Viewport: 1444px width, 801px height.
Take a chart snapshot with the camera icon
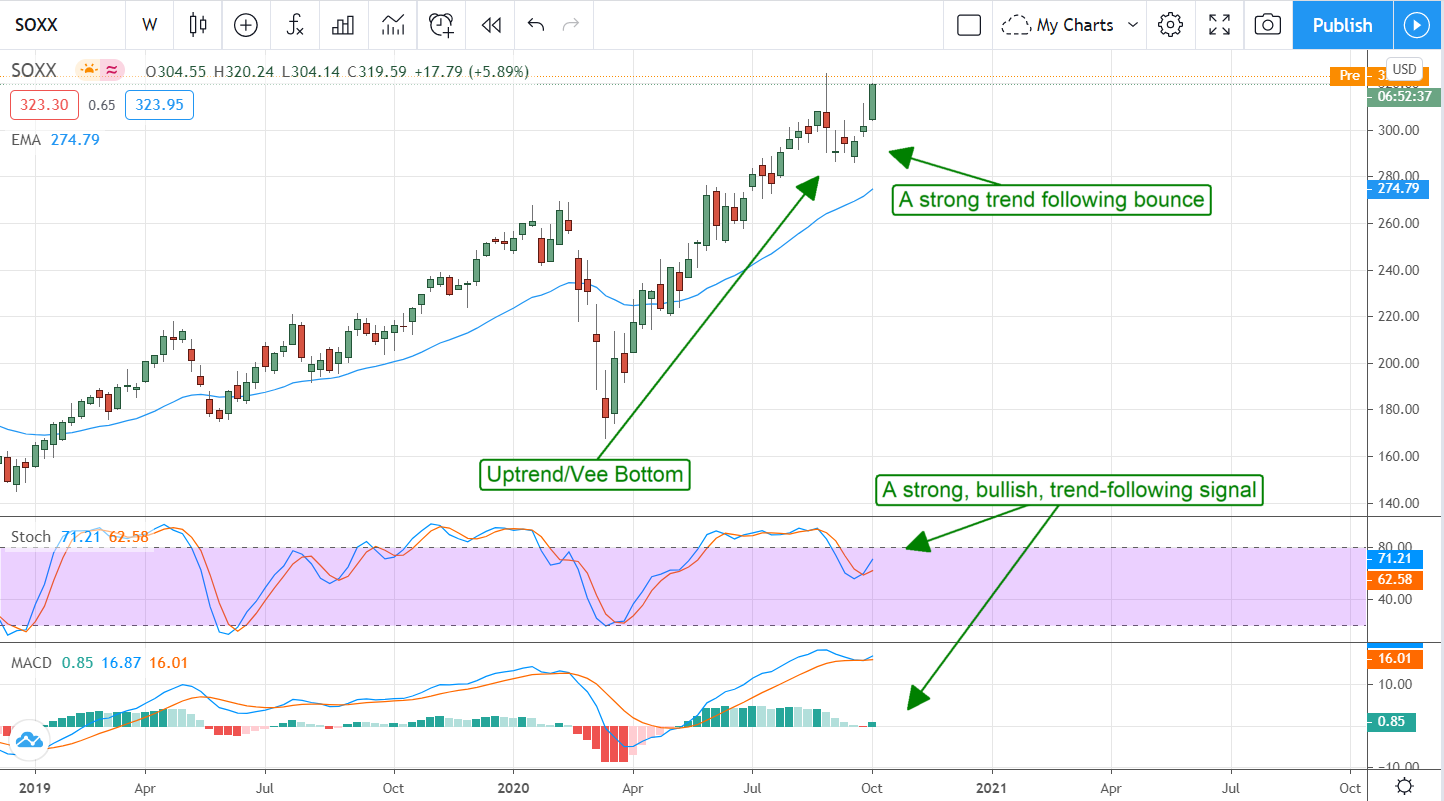point(1267,25)
